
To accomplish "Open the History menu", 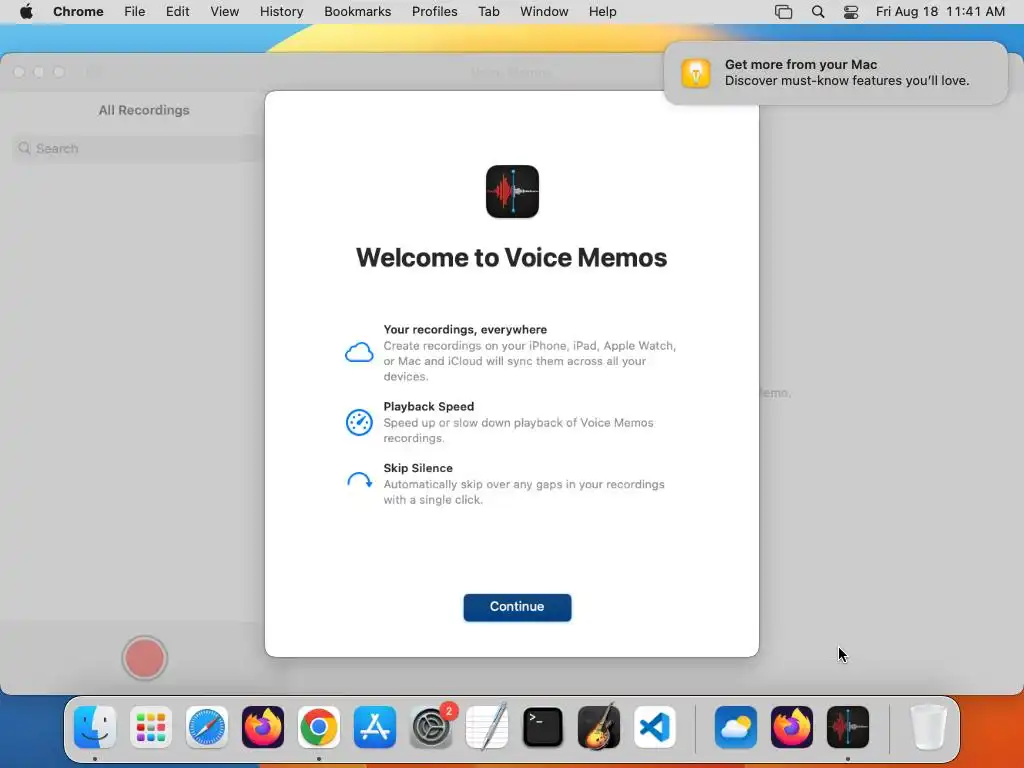I will point(281,12).
